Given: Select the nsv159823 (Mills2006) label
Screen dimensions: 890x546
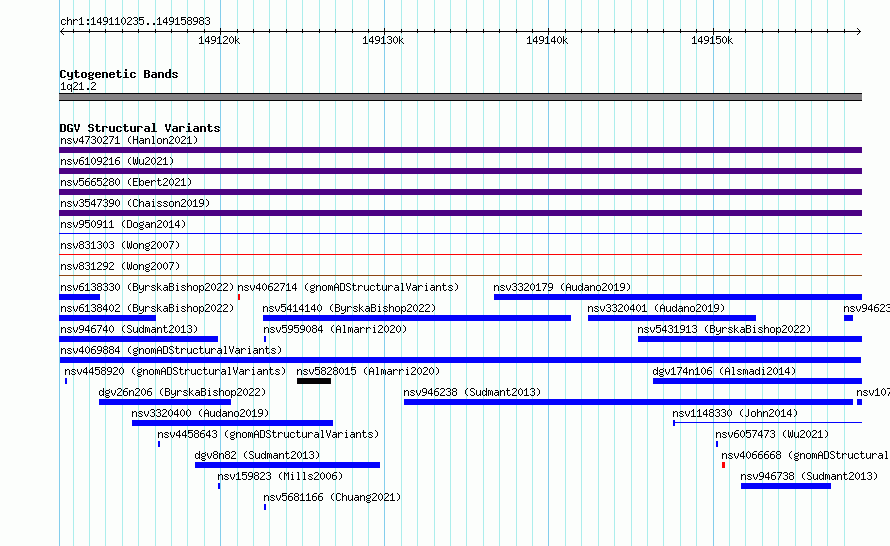Looking at the screenshot, I should click(280, 476).
